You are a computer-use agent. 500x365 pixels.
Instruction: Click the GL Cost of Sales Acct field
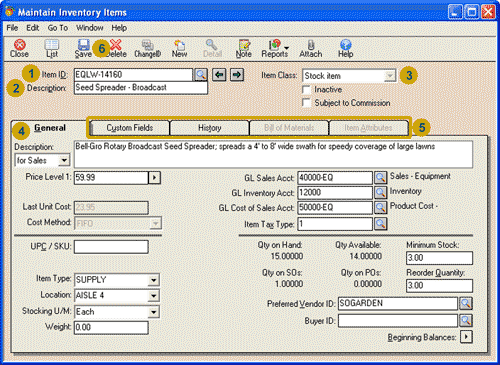[335, 208]
